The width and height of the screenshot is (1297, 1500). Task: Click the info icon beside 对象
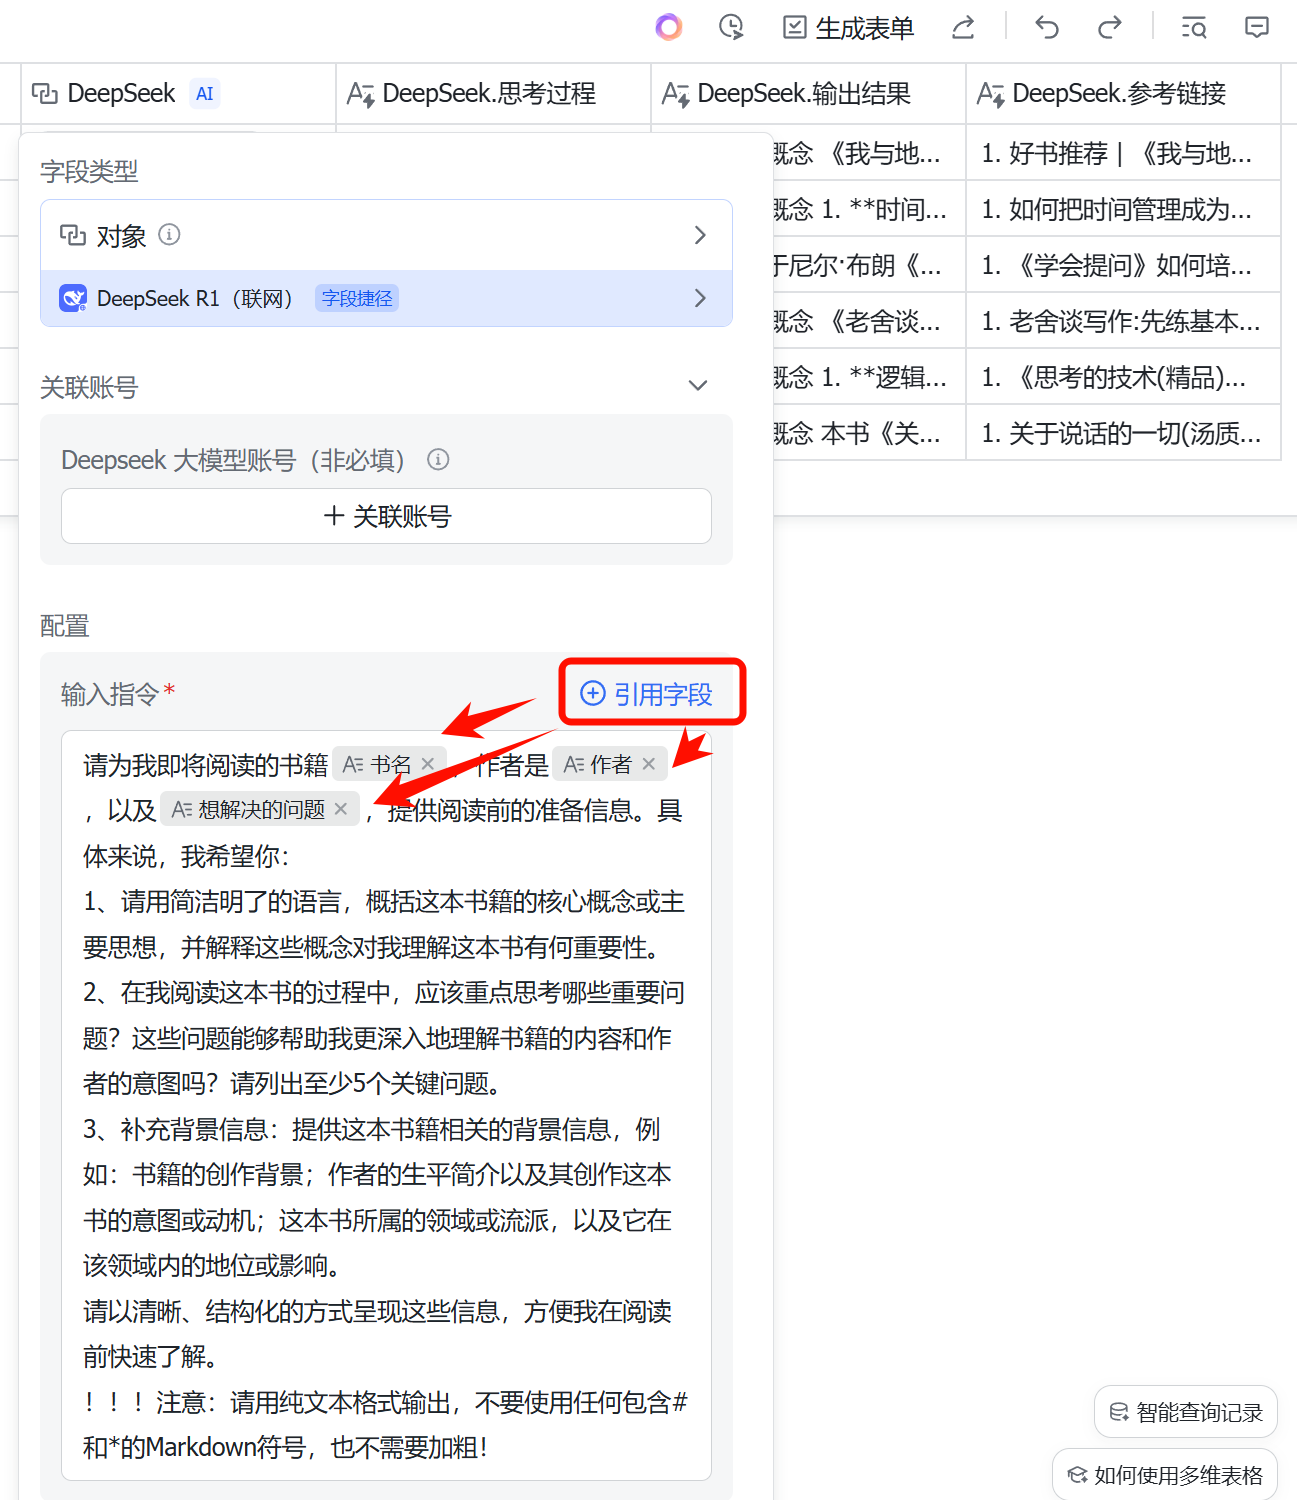click(170, 234)
